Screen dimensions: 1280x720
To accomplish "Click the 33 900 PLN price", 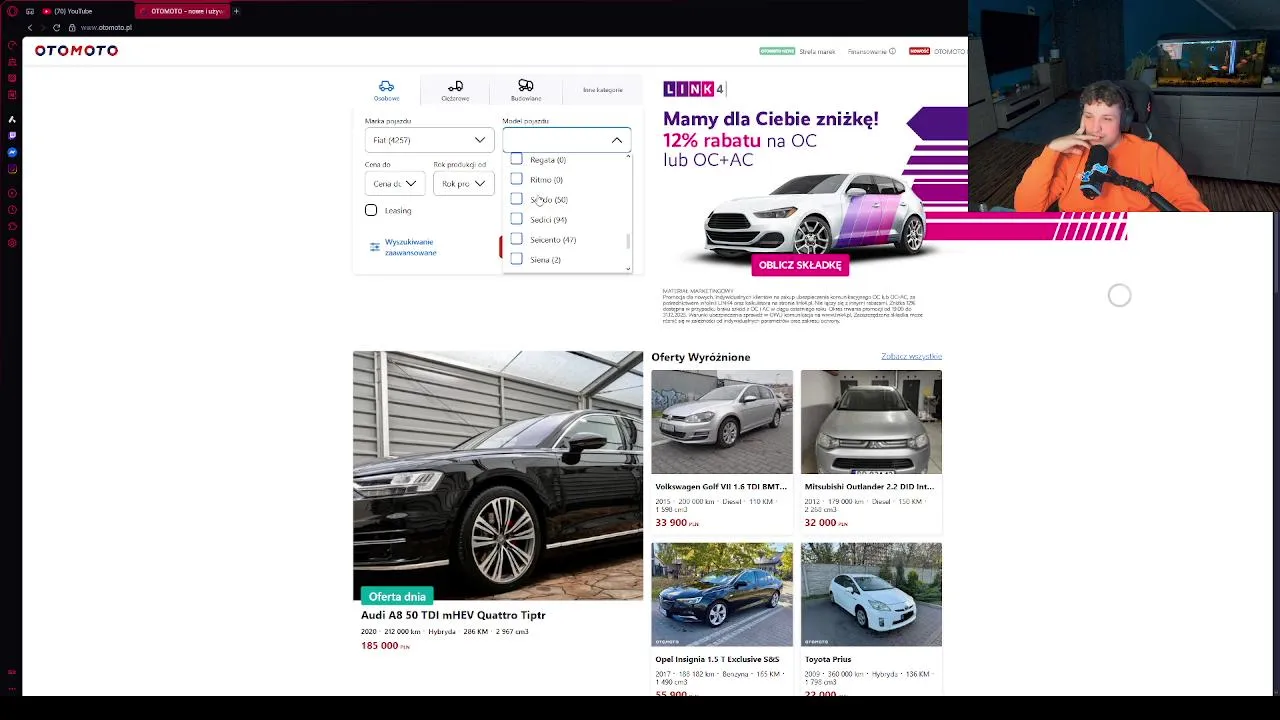I will point(677,523).
